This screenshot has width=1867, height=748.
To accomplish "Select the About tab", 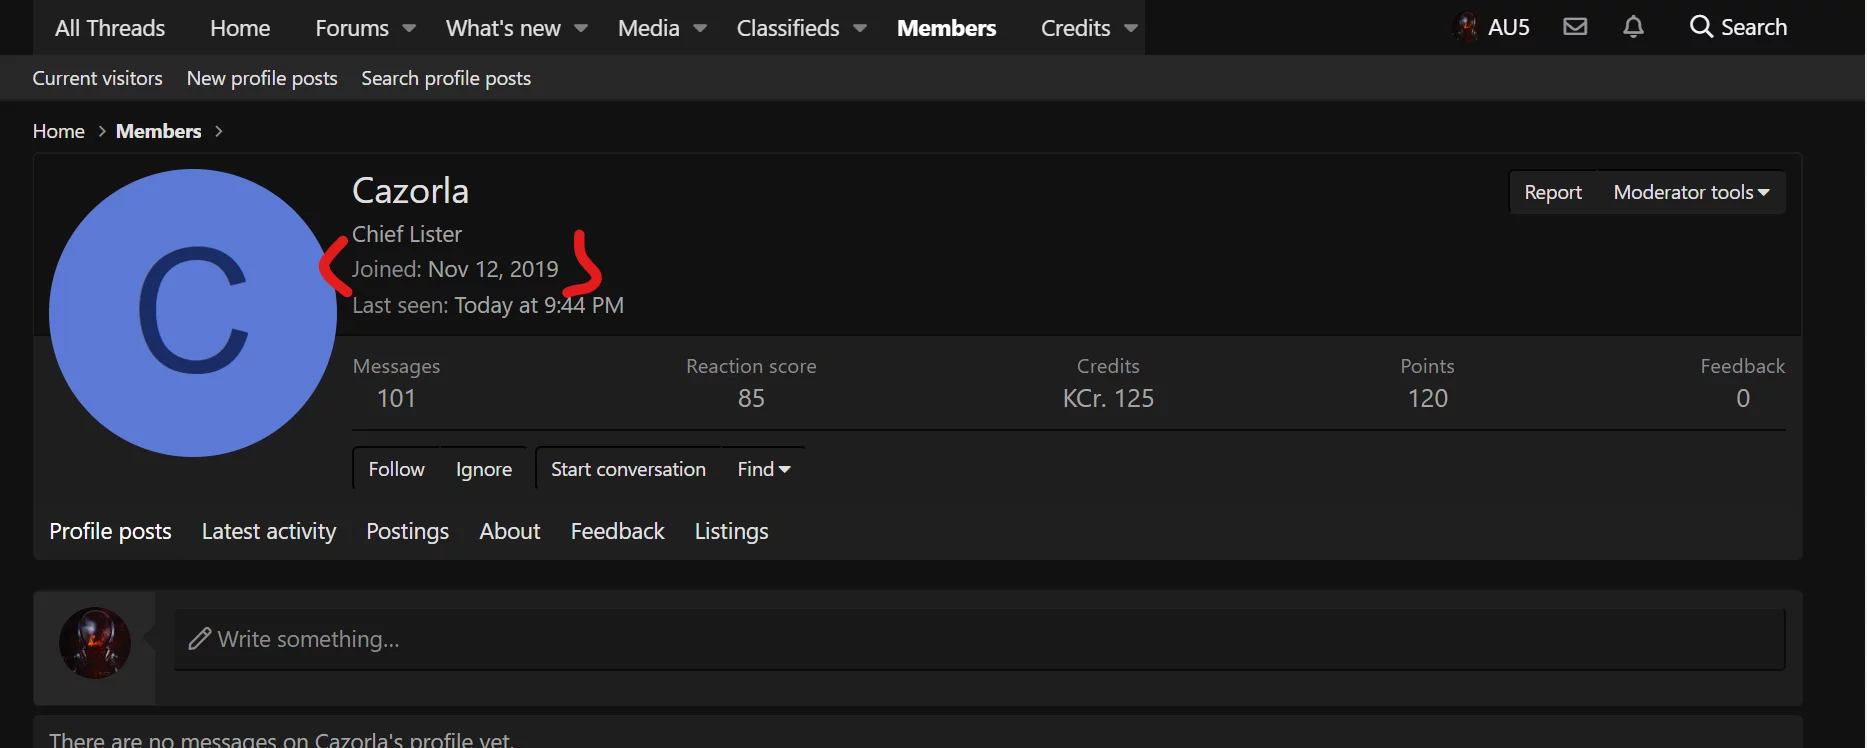I will click(x=509, y=531).
